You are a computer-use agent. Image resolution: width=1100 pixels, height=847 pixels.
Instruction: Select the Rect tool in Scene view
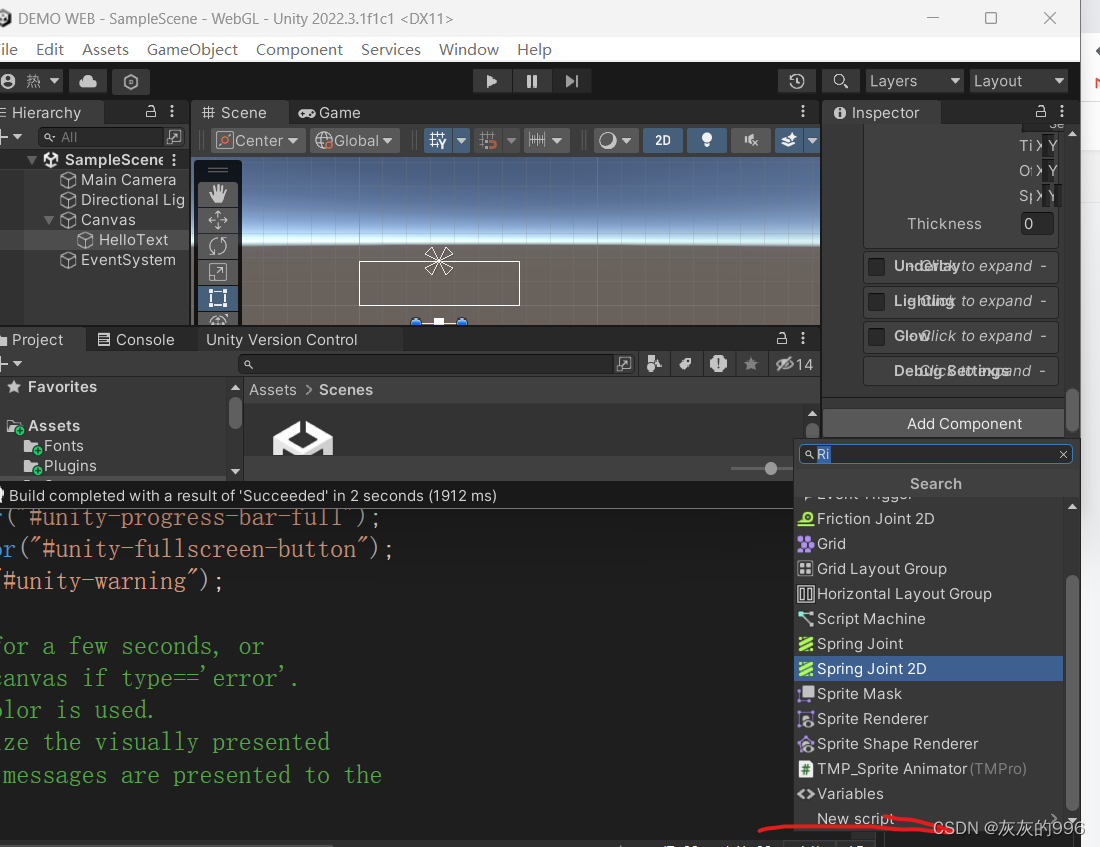coord(217,298)
